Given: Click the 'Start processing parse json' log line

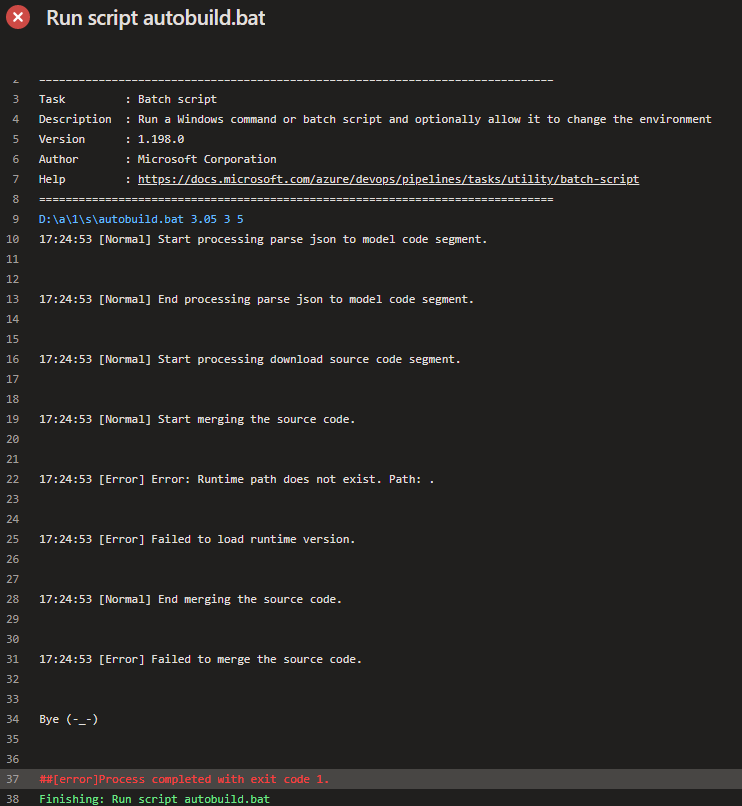Looking at the screenshot, I should (263, 239).
